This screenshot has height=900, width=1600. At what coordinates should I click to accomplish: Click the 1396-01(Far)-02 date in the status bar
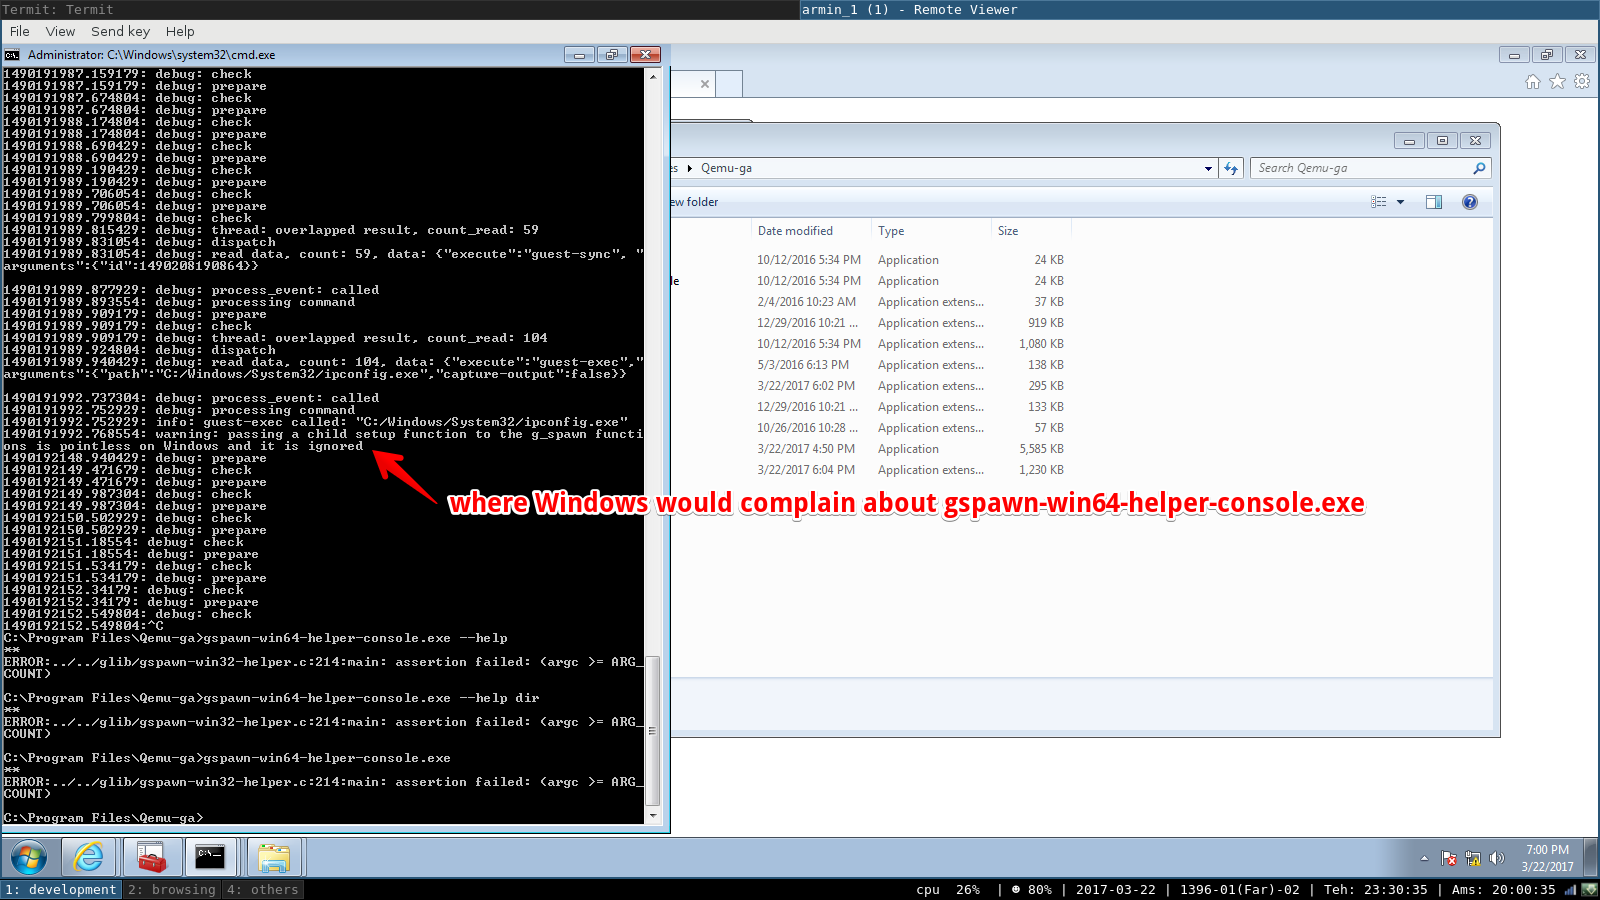[1240, 889]
